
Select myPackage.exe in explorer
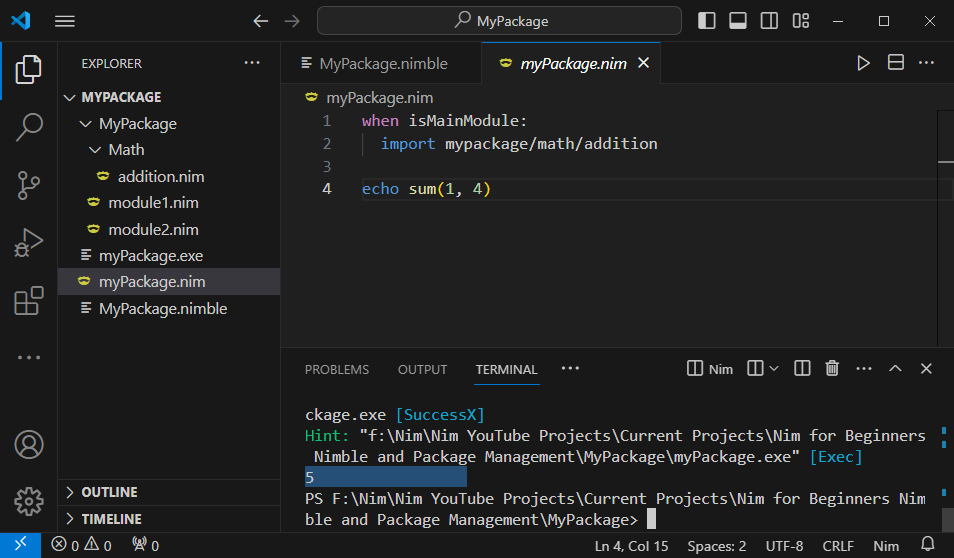[169, 256]
